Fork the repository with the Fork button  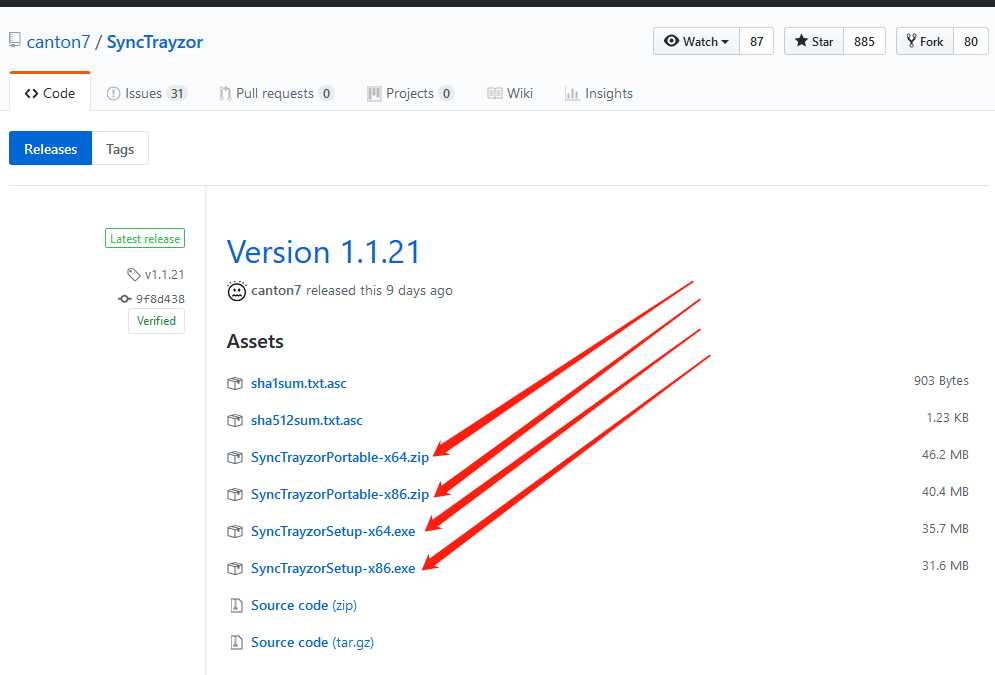[925, 41]
